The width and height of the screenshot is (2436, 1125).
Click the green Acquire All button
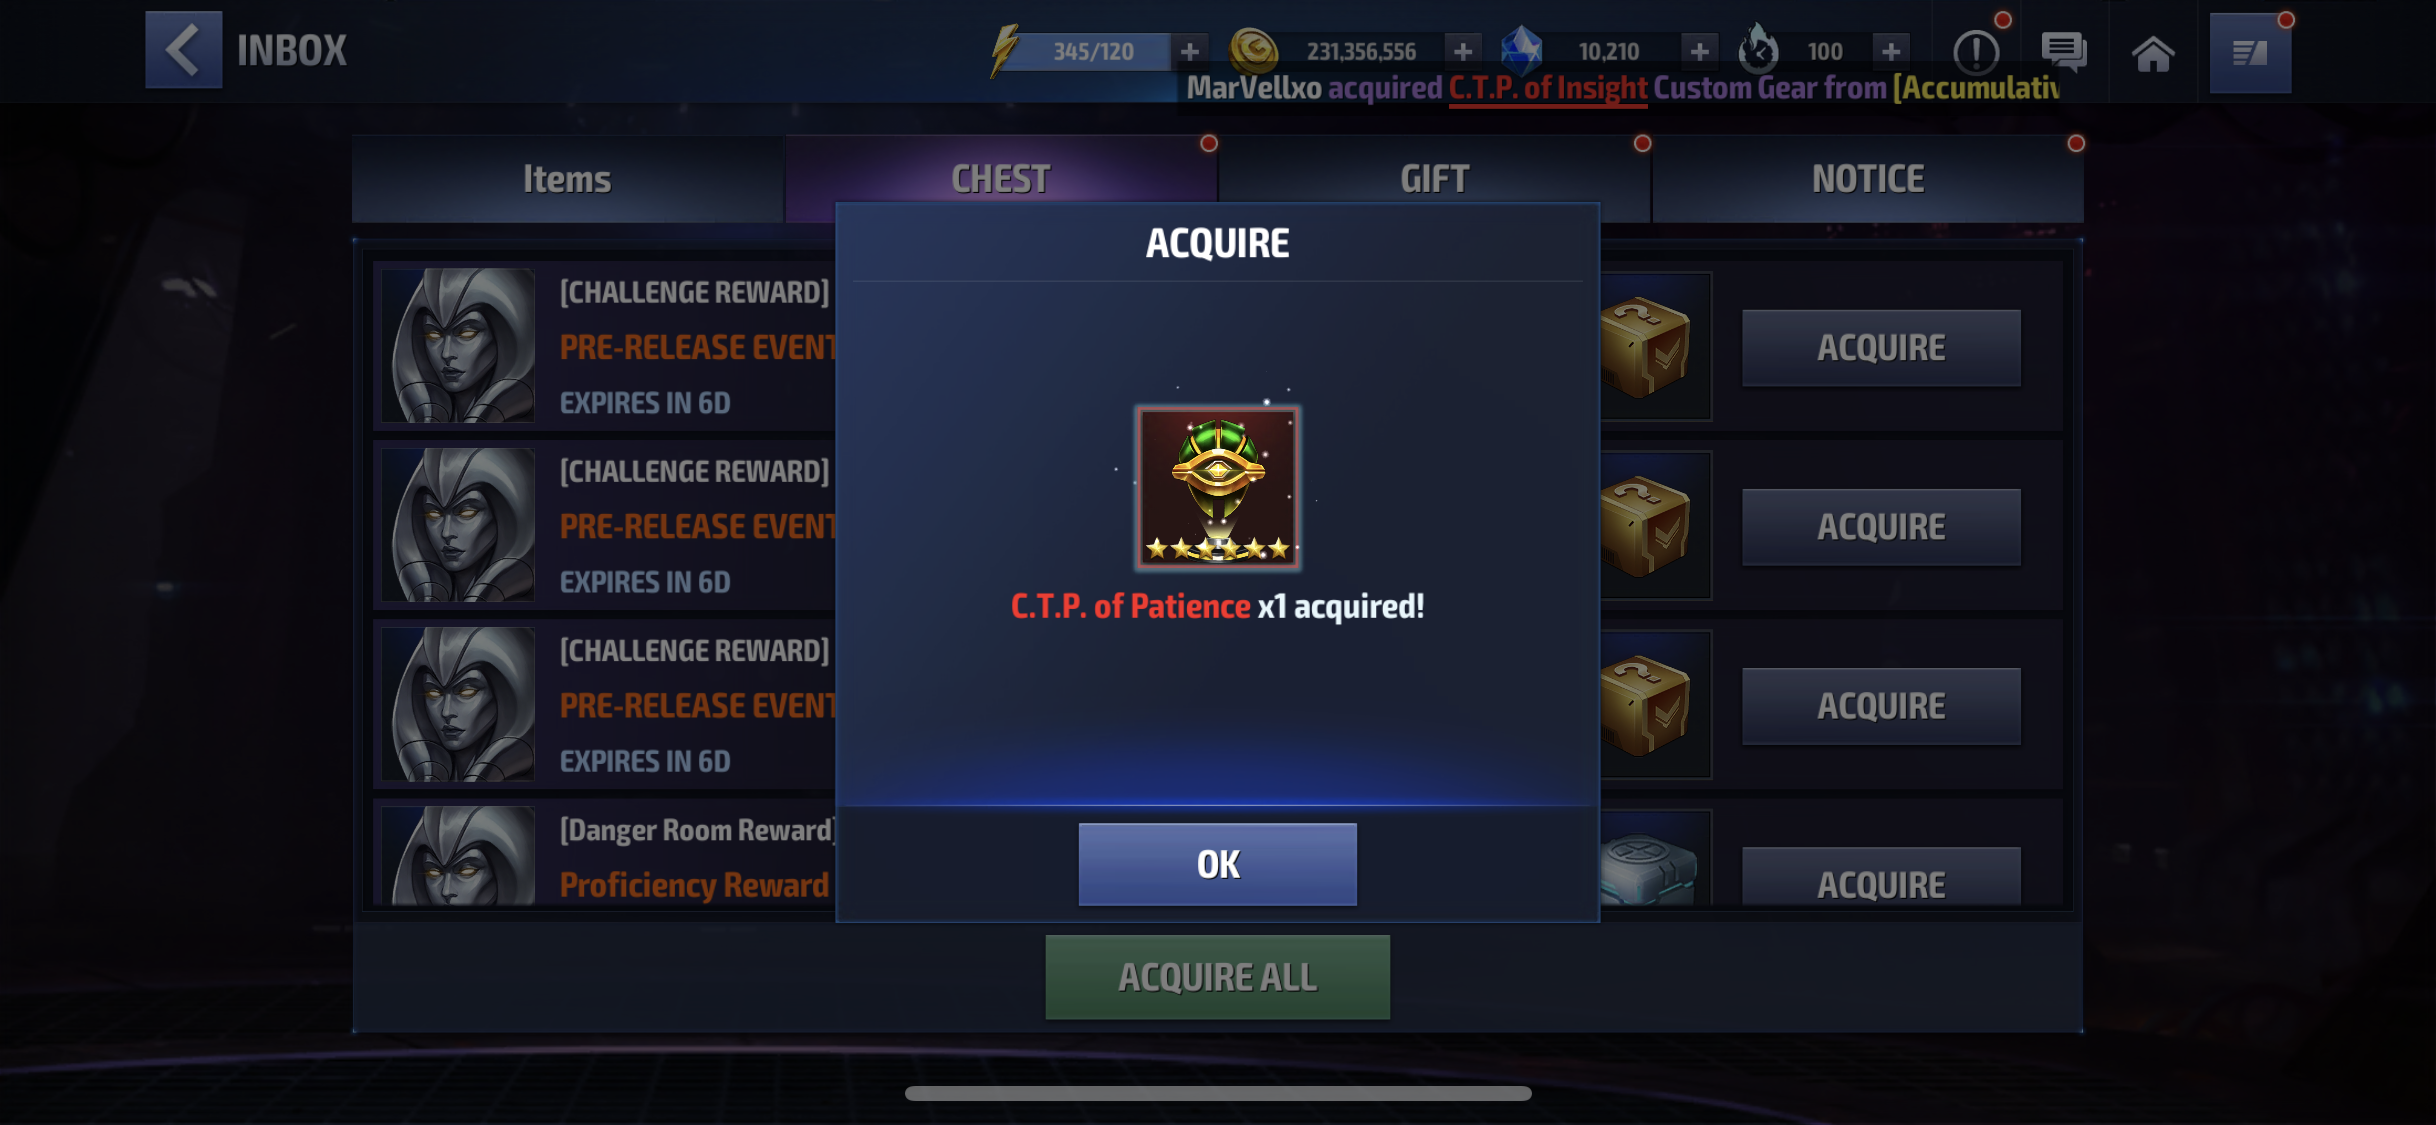(1218, 977)
